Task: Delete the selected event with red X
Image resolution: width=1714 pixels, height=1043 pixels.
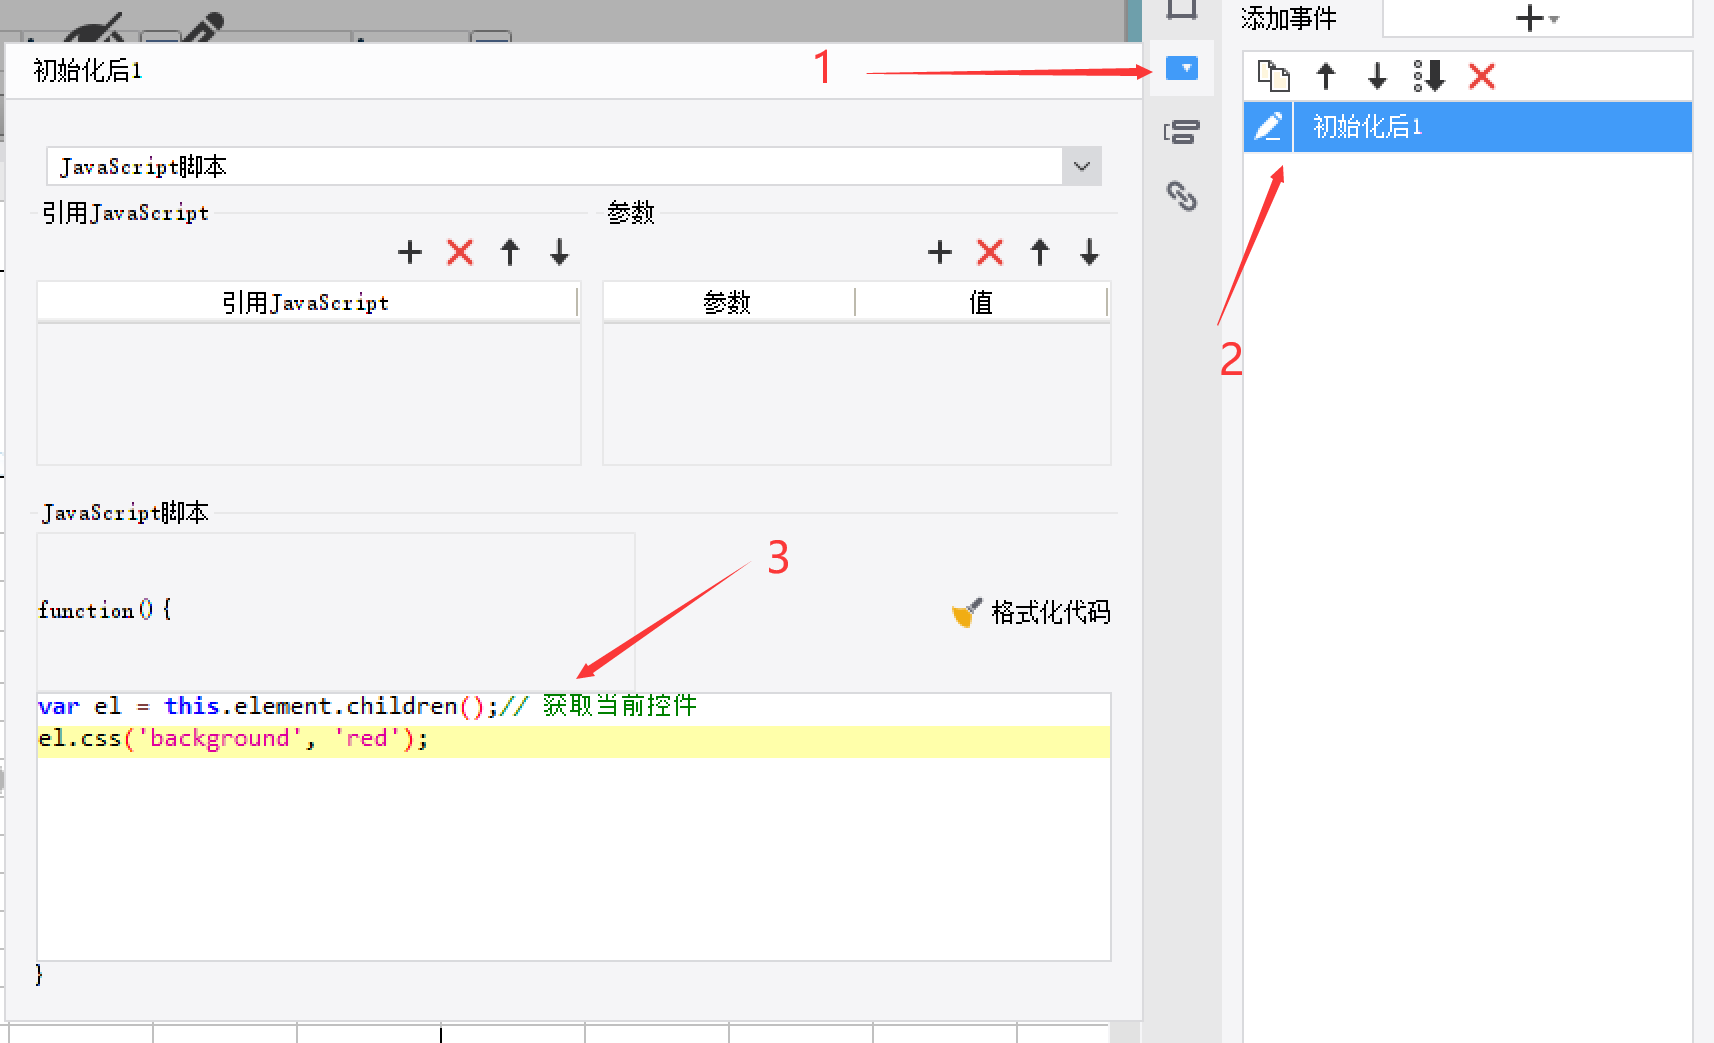Action: (1481, 76)
